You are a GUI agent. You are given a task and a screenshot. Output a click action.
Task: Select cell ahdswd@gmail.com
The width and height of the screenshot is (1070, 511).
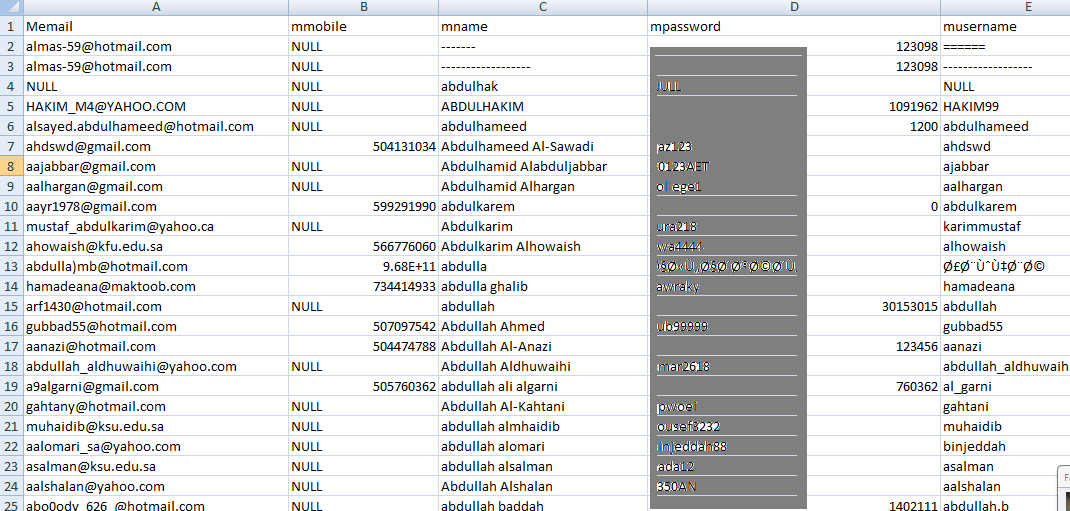(x=156, y=147)
